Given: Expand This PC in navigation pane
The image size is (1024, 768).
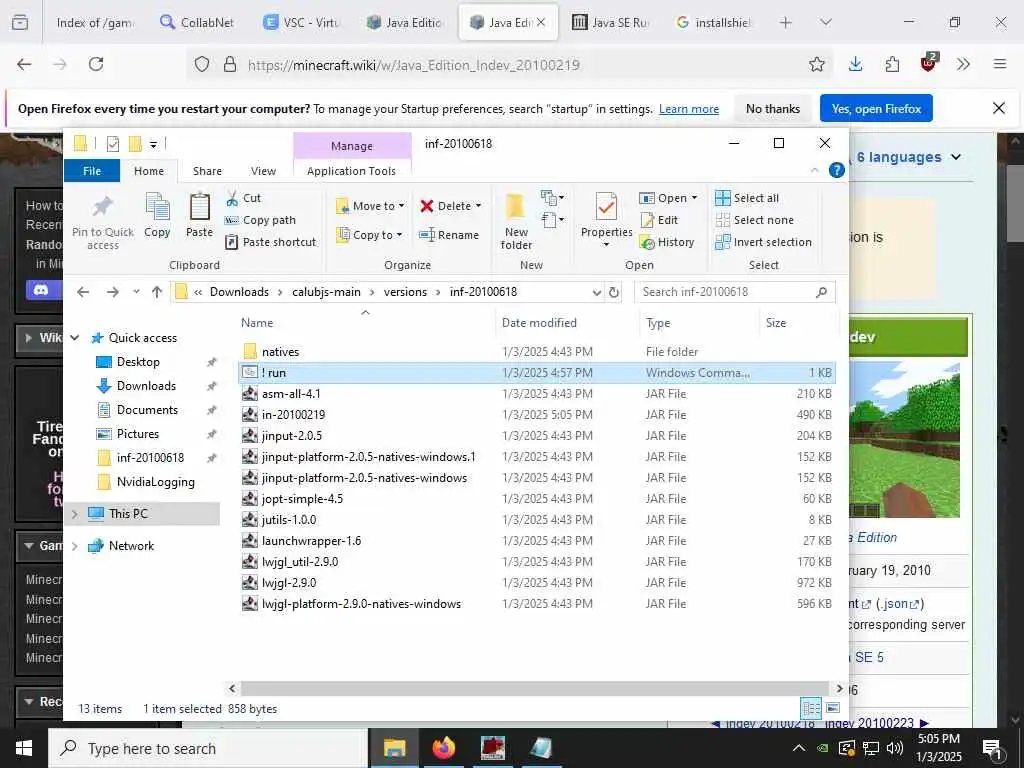Looking at the screenshot, I should click(74, 514).
